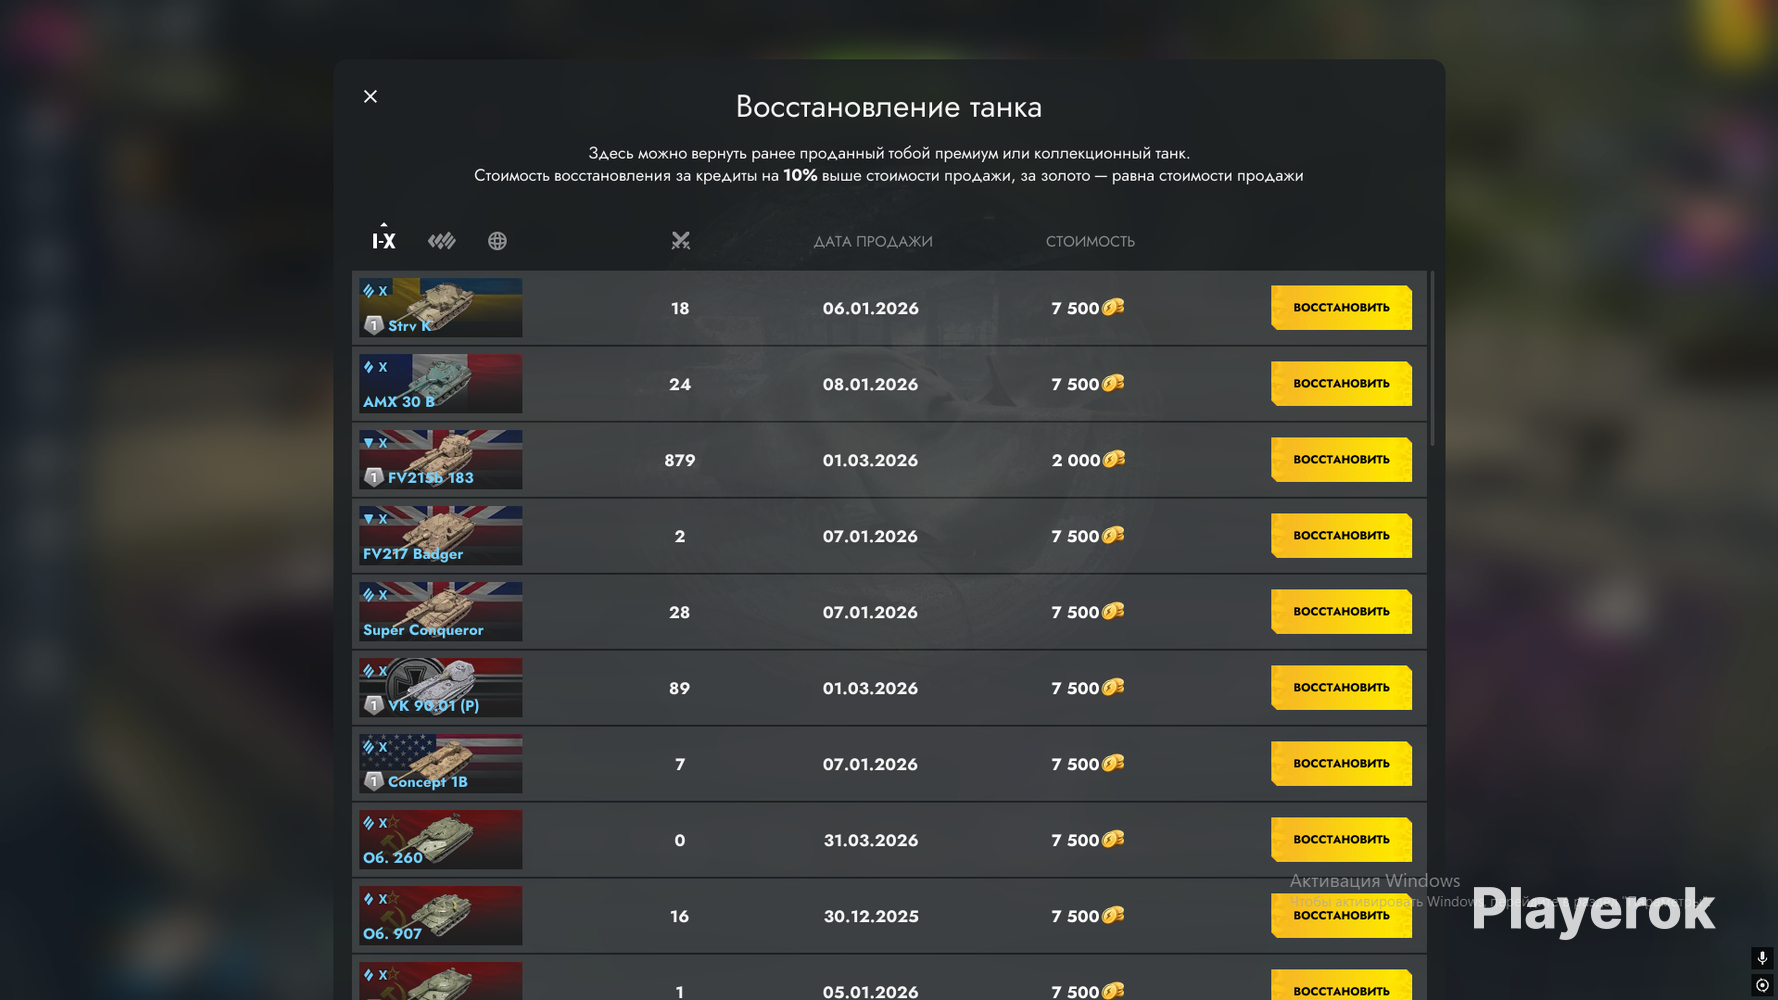Restore the FV217 Badger tank
Screen dimensions: 1778x1000
1341,536
